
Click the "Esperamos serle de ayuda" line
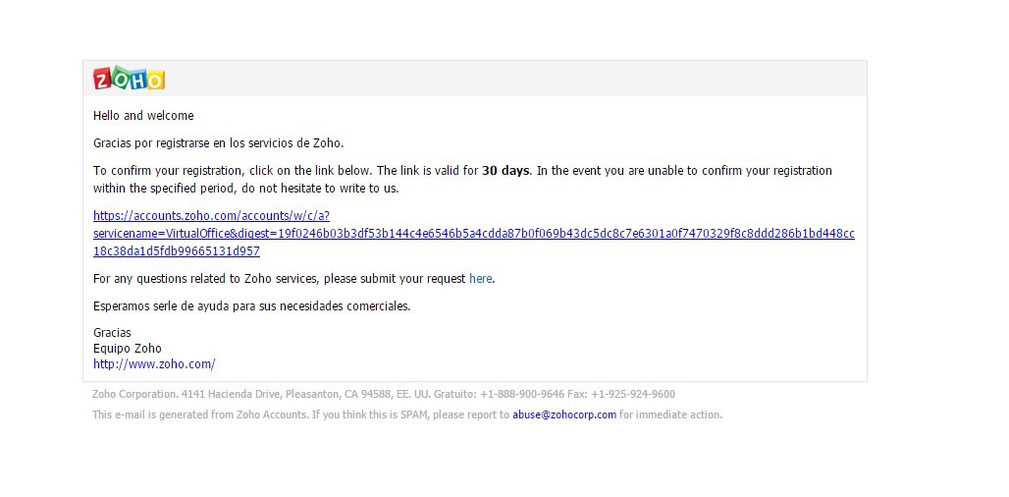(x=252, y=306)
